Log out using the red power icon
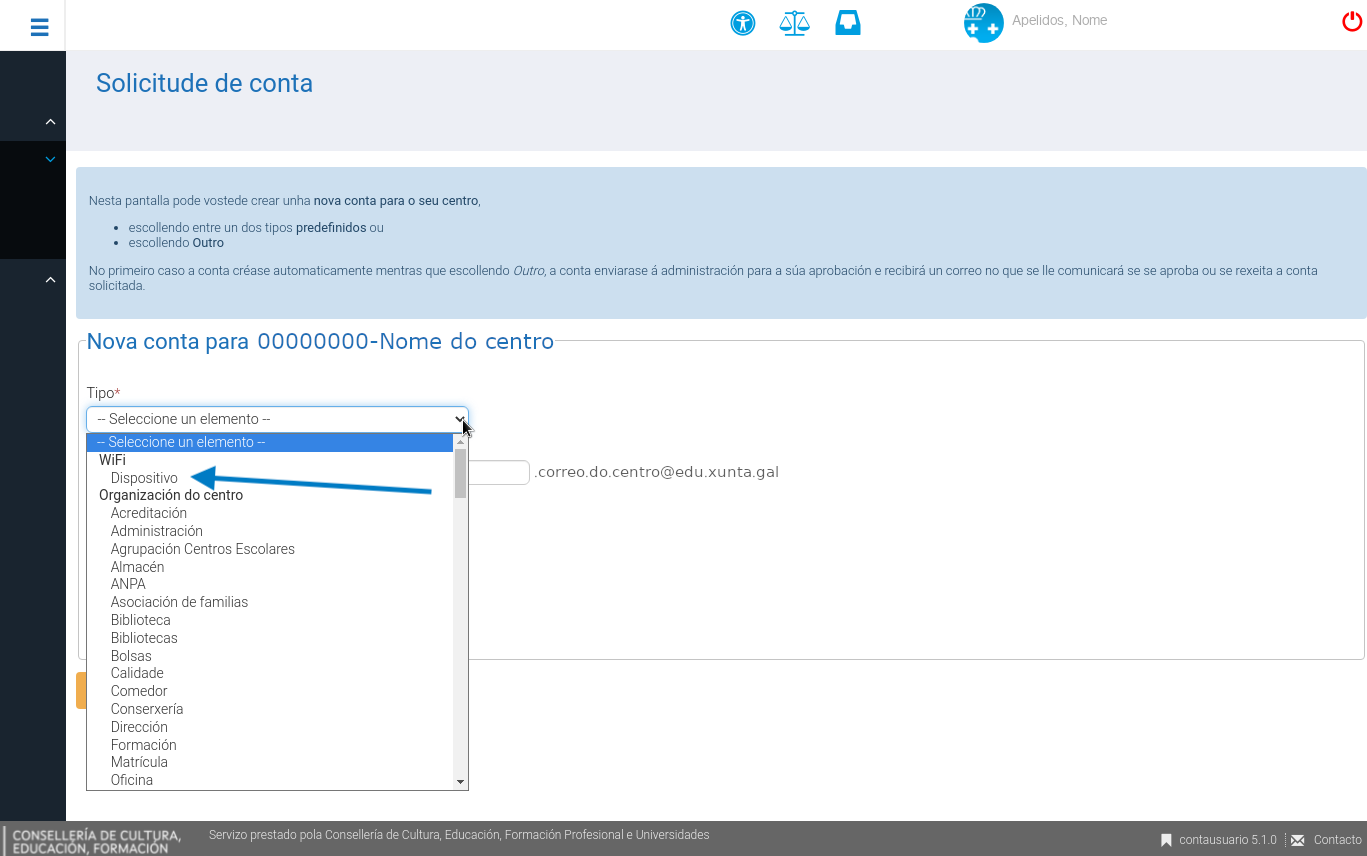 point(1351,21)
